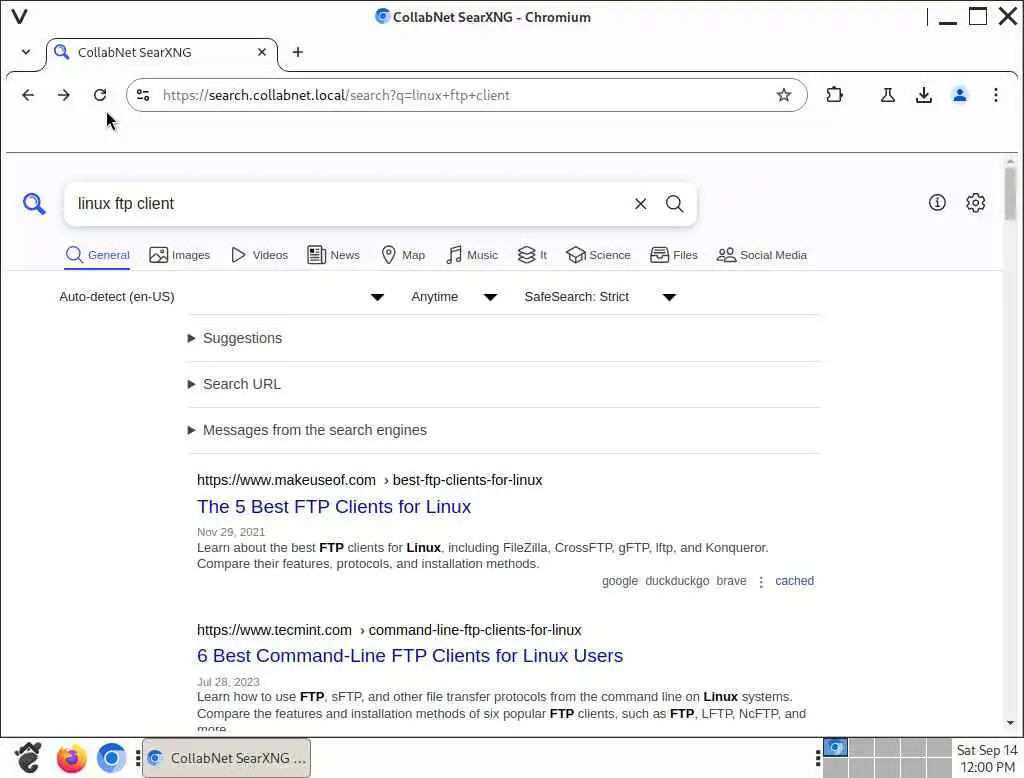
Task: Click the 'Jul 28, 2023' result date
Action: [x=229, y=682]
